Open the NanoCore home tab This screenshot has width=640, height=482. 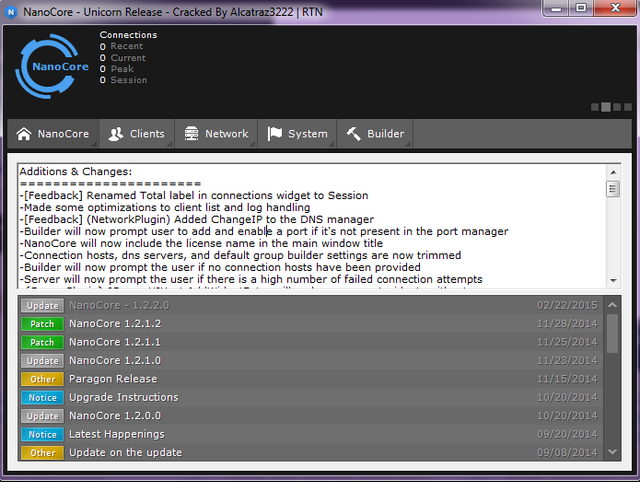click(x=53, y=134)
